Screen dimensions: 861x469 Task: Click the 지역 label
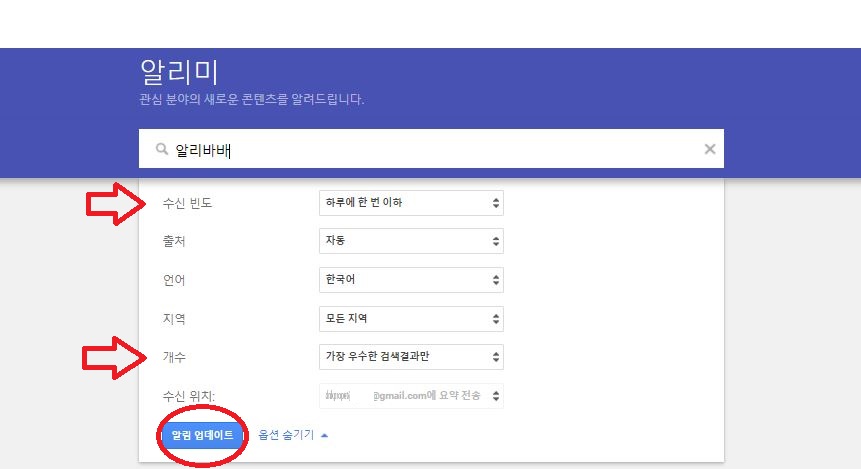tap(174, 319)
